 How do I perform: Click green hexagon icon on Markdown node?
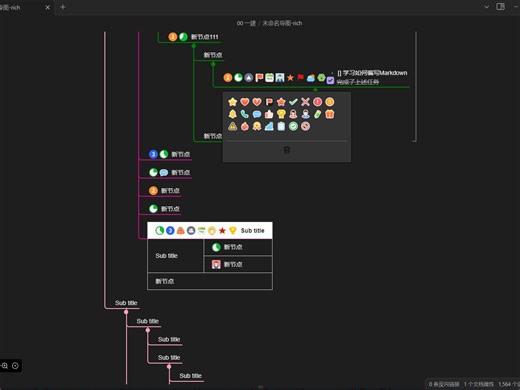tap(321, 78)
